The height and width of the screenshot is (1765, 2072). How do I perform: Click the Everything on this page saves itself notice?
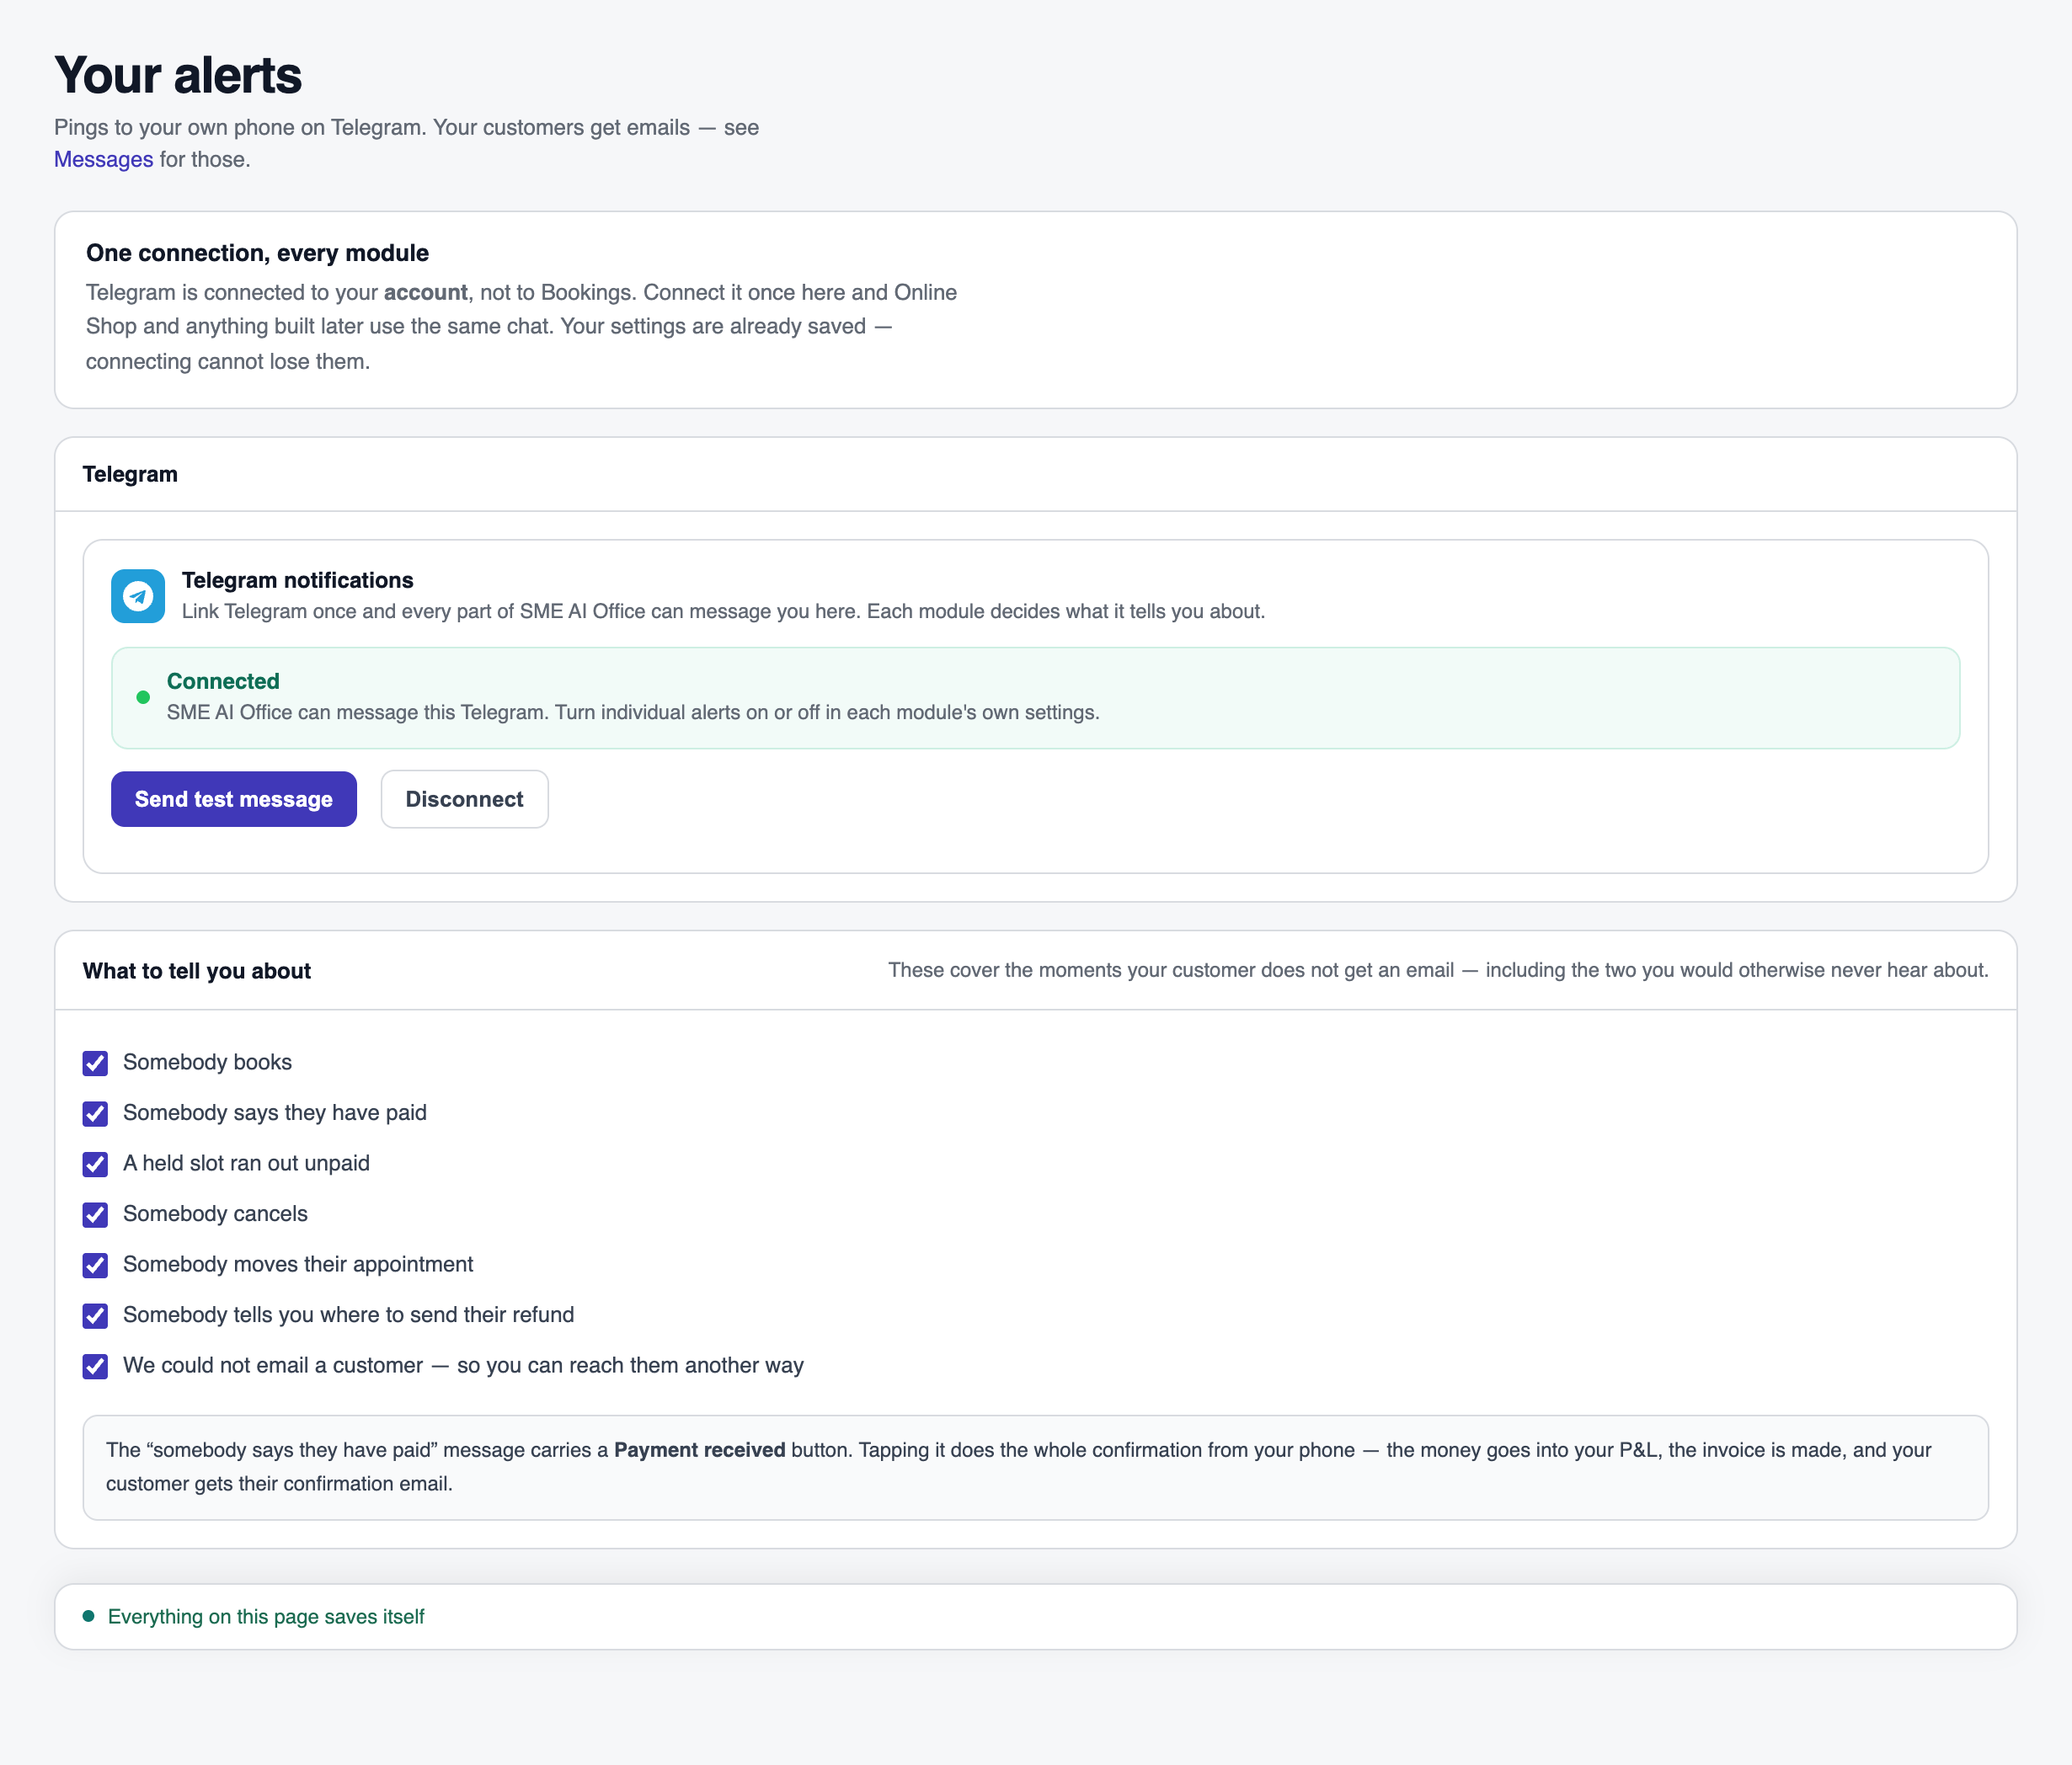[265, 1616]
